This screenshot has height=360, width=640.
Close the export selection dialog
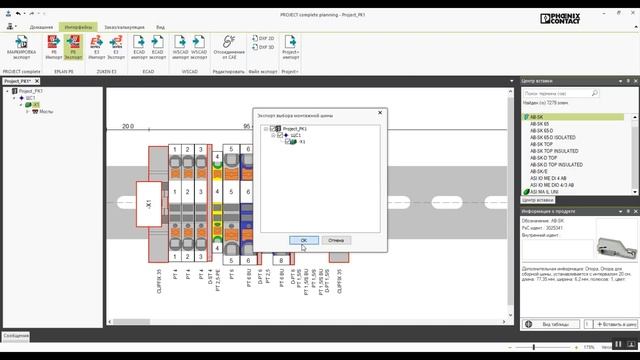(x=380, y=113)
